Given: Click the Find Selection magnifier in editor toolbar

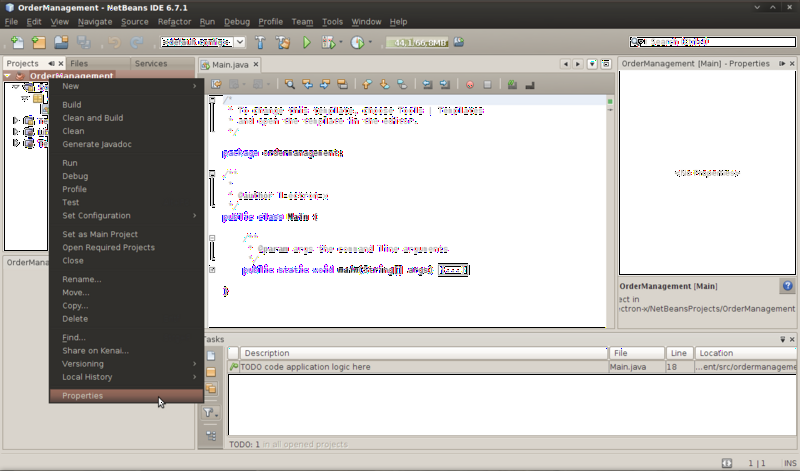Looking at the screenshot, I should tap(290, 85).
